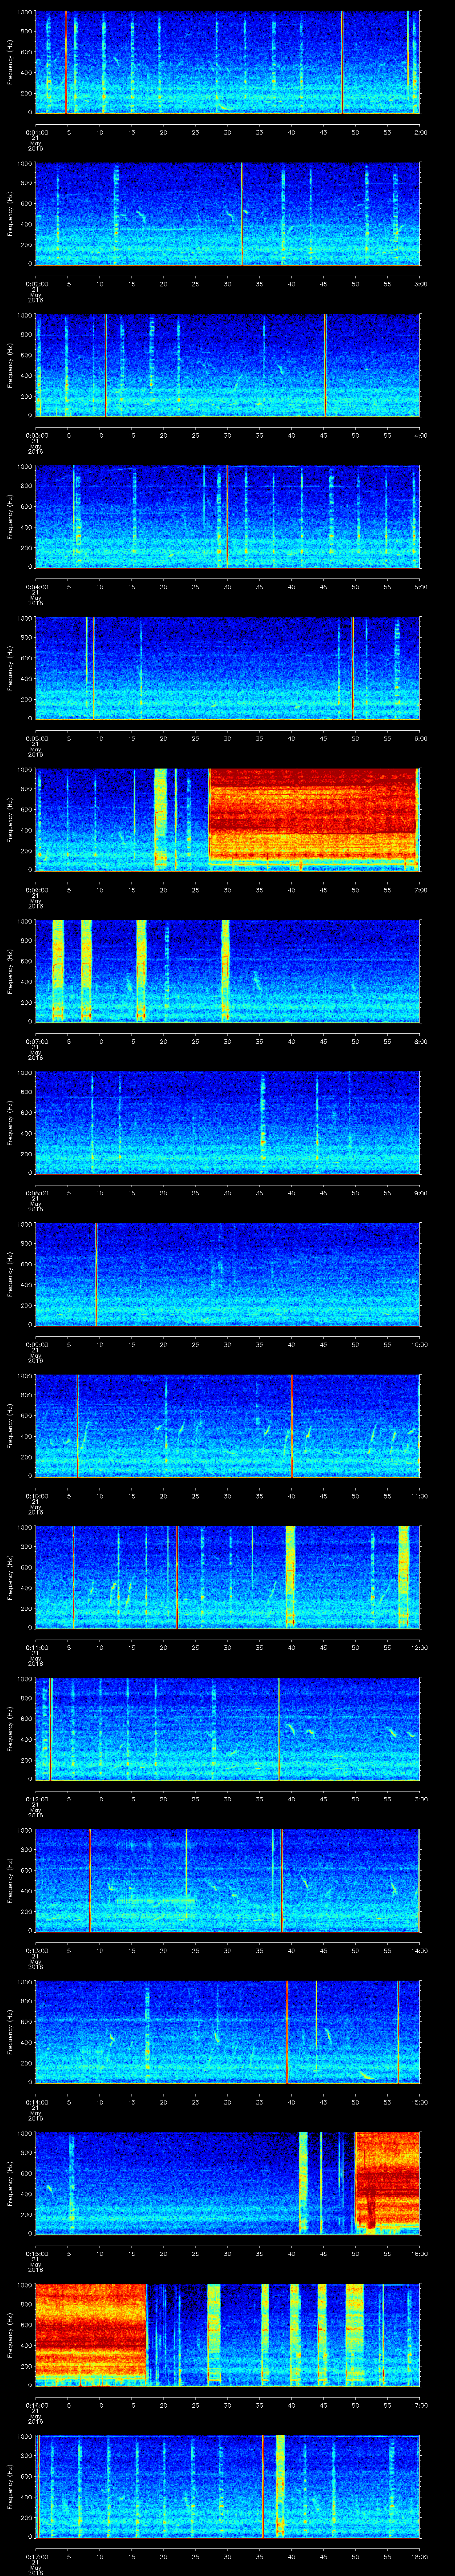Click the 0:01:00 start time label
The width and height of the screenshot is (455, 2576).
click(37, 131)
